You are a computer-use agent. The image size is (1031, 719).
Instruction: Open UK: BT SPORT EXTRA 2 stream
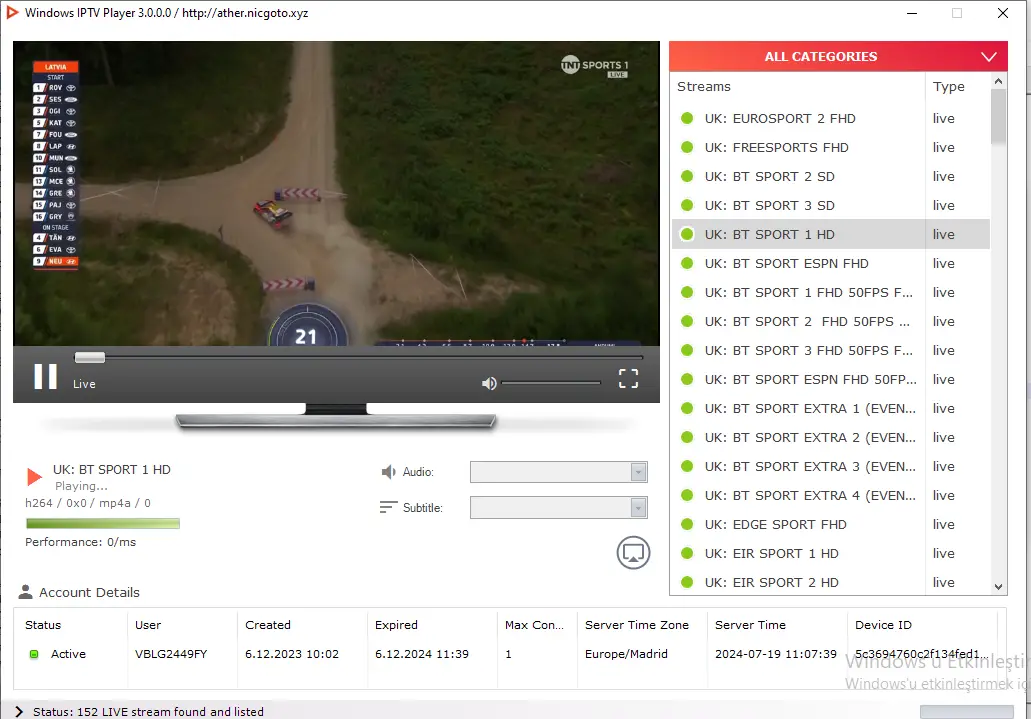pyautogui.click(x=830, y=437)
